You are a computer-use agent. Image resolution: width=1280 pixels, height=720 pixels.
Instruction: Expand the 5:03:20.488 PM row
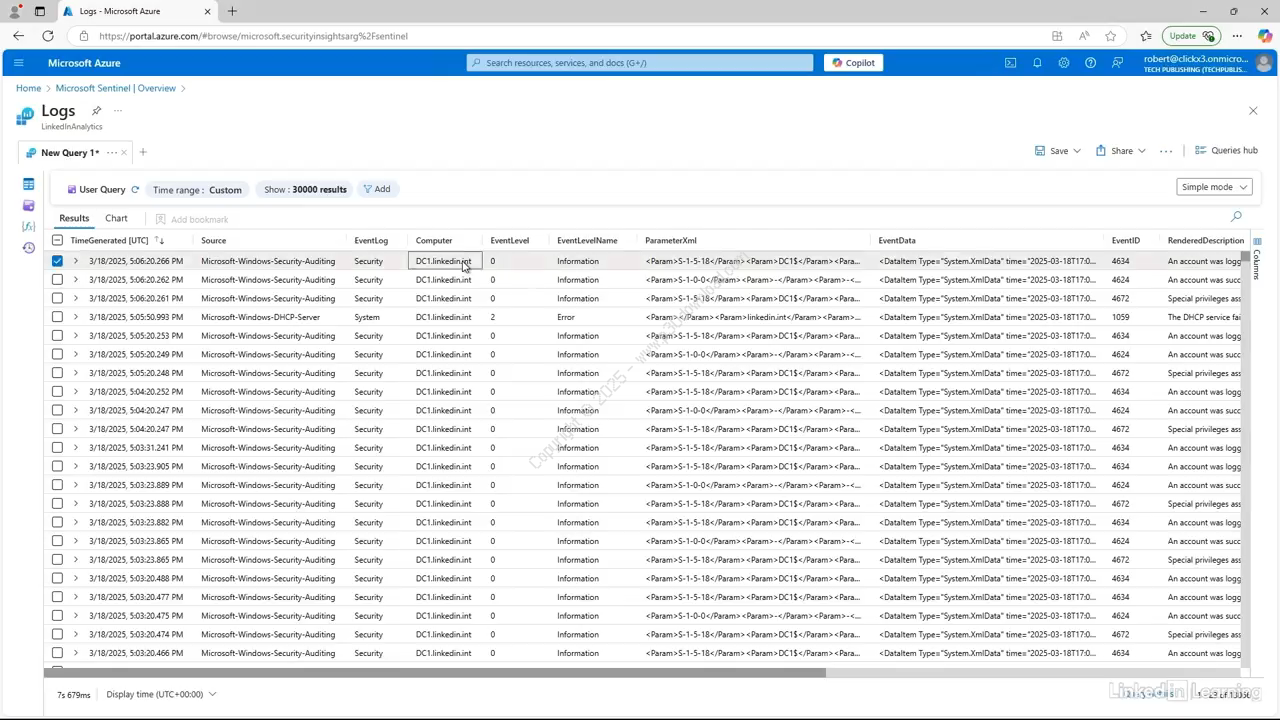[x=76, y=578]
